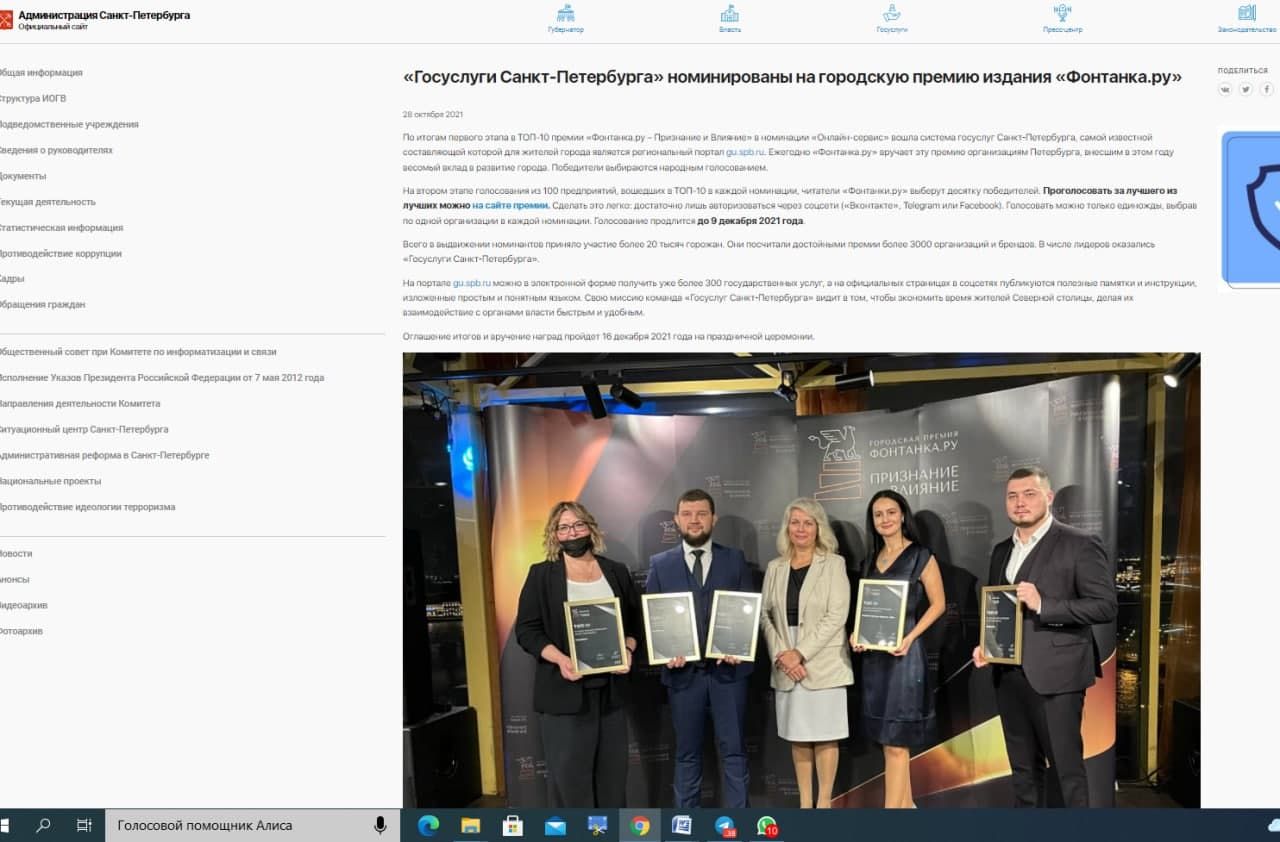
Task: Open Telegram from the taskbar
Action: (725, 826)
